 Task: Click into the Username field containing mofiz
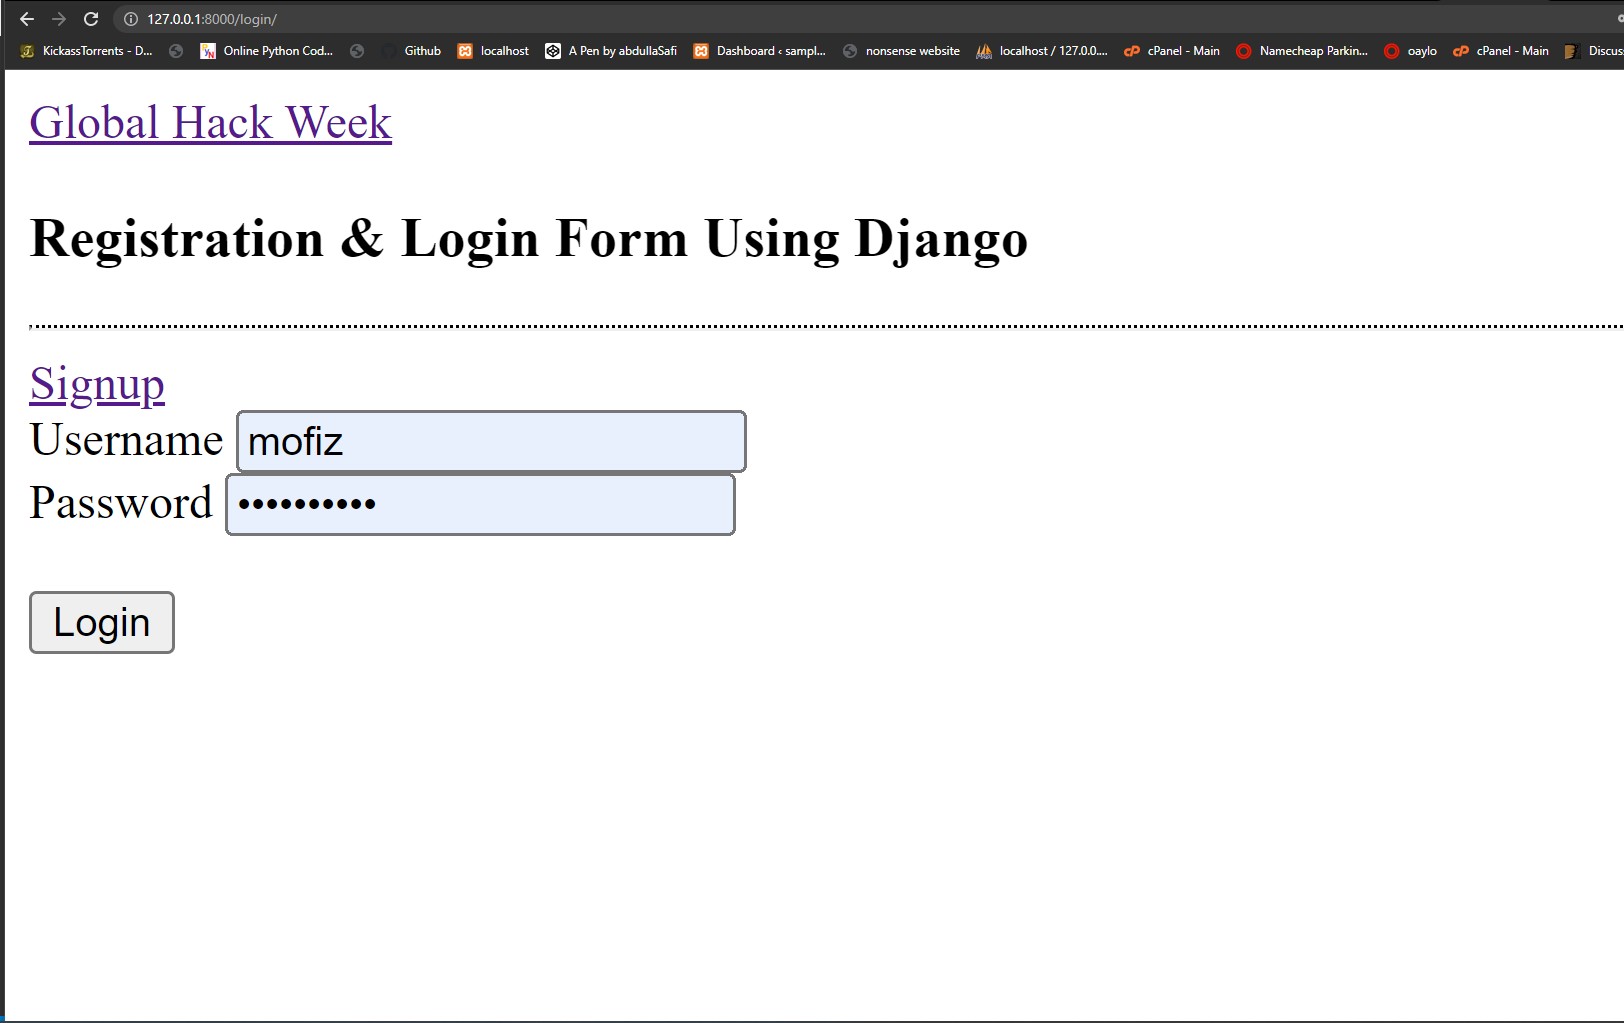[491, 441]
